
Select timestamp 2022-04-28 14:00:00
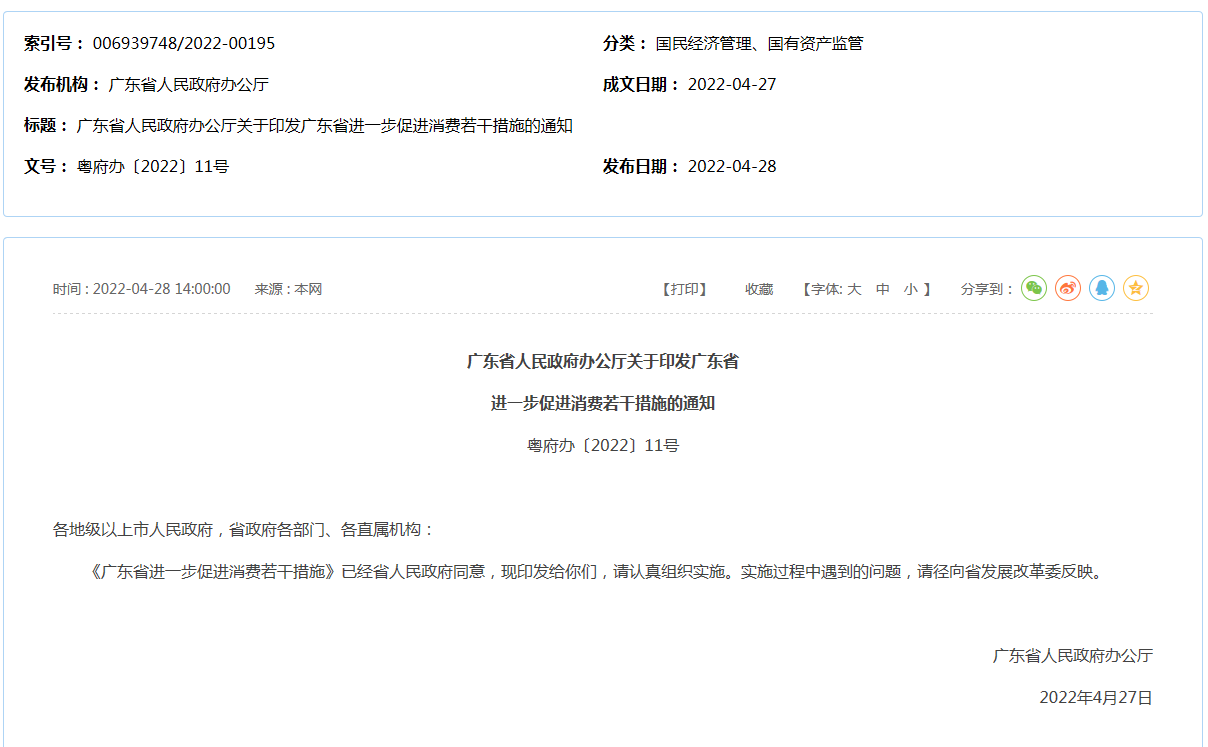tap(161, 289)
